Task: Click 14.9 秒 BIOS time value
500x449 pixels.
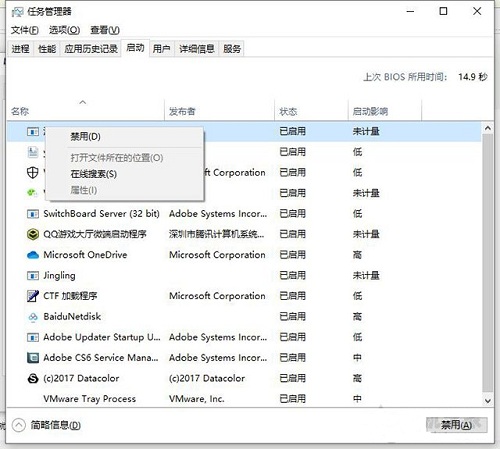Action: tap(473, 77)
